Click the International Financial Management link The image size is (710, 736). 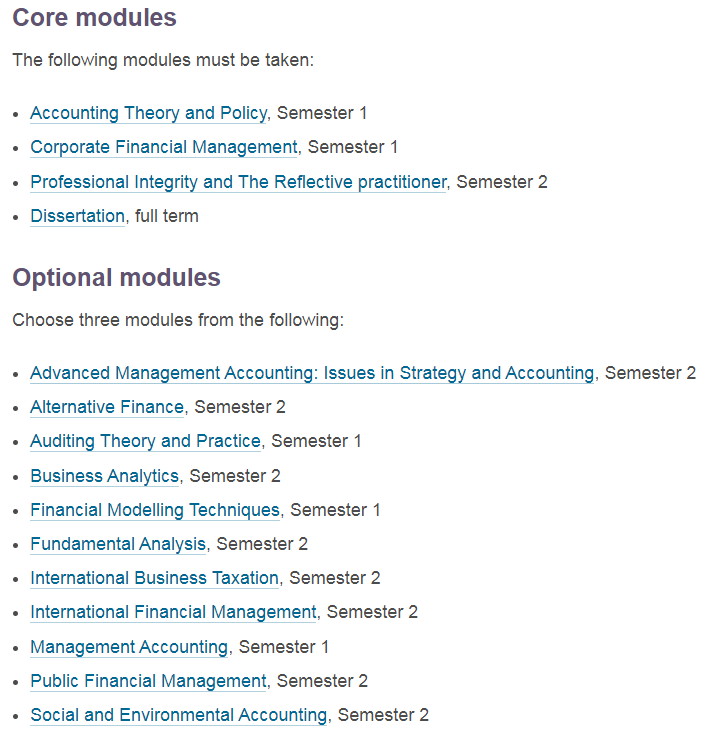click(173, 612)
